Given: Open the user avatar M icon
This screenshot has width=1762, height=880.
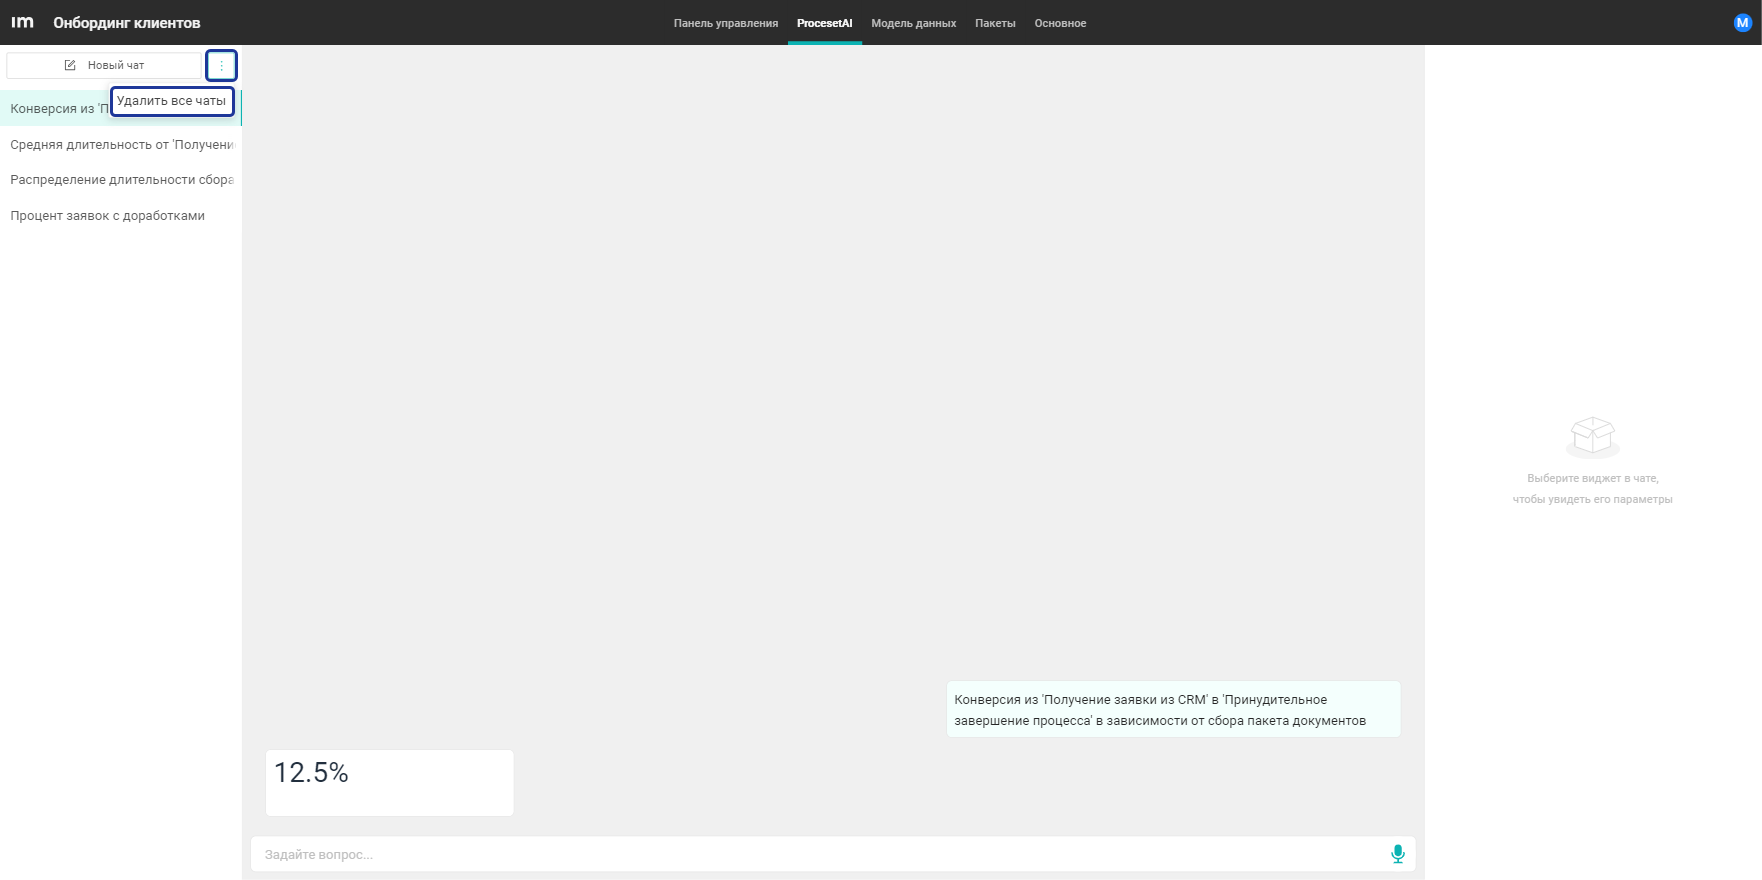Looking at the screenshot, I should click(x=1742, y=22).
